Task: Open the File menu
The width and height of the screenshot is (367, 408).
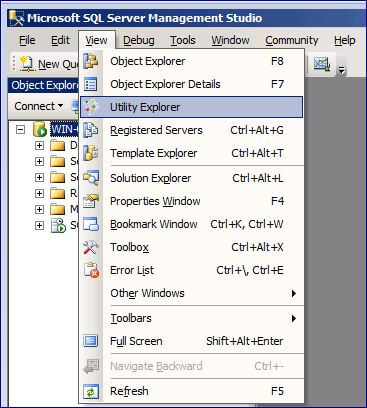Action: (27, 40)
